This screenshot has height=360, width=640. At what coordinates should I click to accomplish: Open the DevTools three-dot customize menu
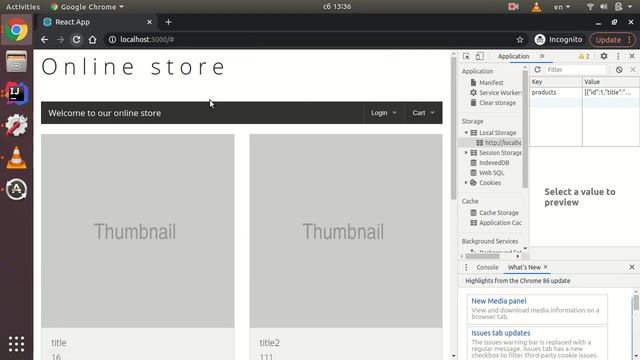point(618,56)
